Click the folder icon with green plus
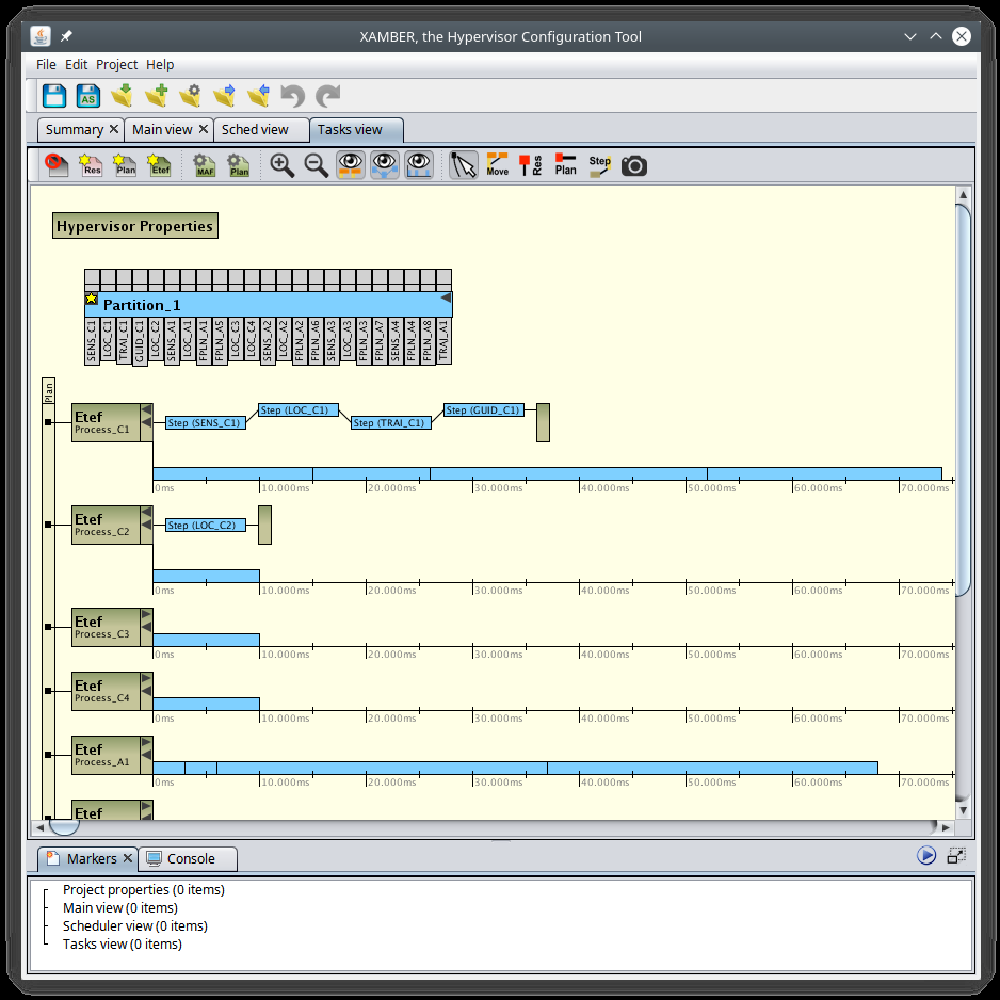 coord(156,96)
